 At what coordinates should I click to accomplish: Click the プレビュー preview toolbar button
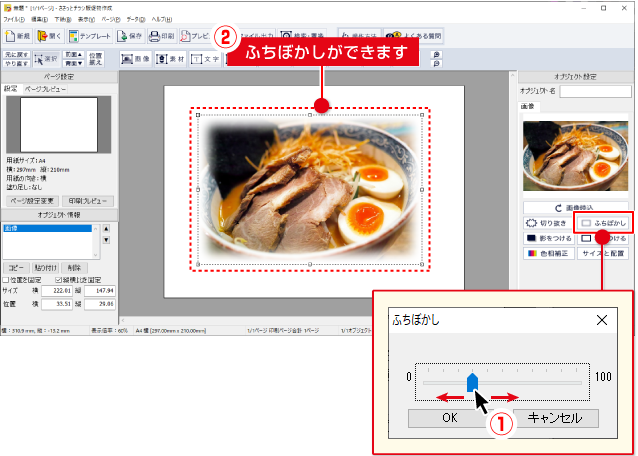[195, 36]
